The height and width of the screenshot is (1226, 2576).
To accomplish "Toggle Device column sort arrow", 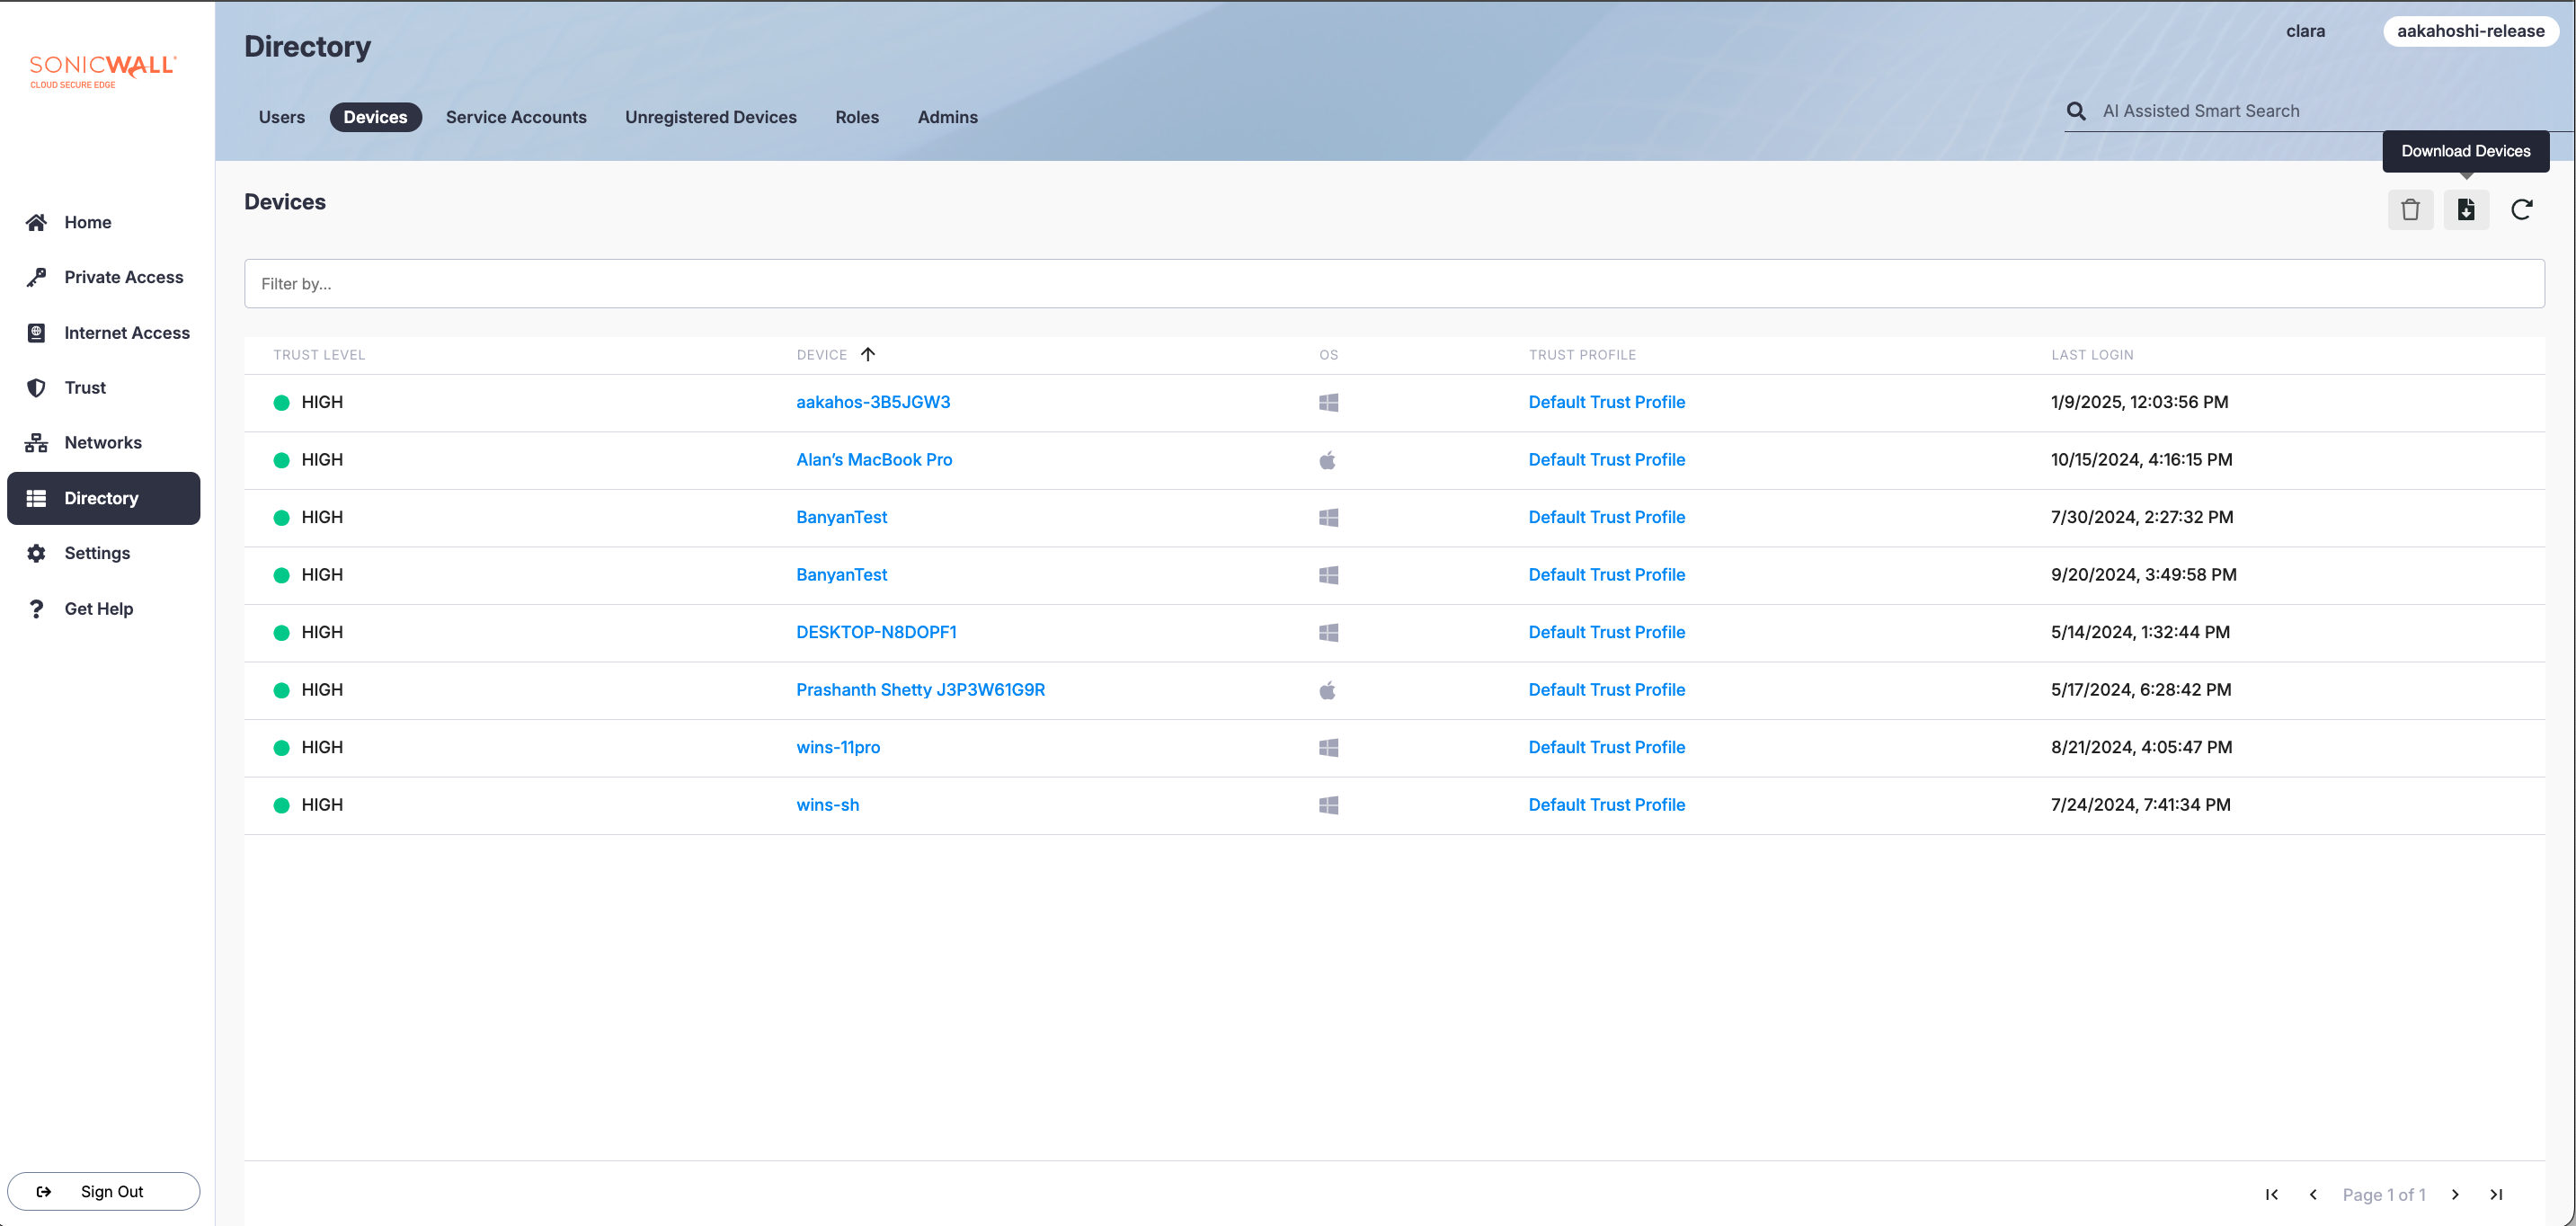I will tap(868, 354).
